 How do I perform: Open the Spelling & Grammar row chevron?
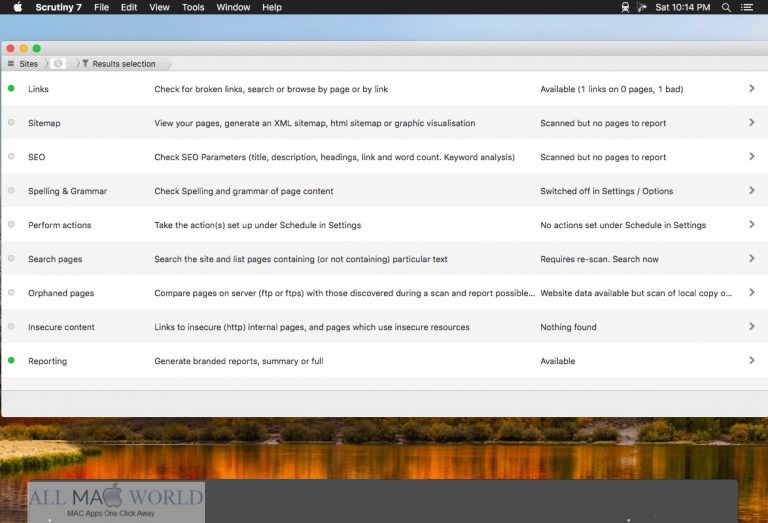[x=752, y=190]
